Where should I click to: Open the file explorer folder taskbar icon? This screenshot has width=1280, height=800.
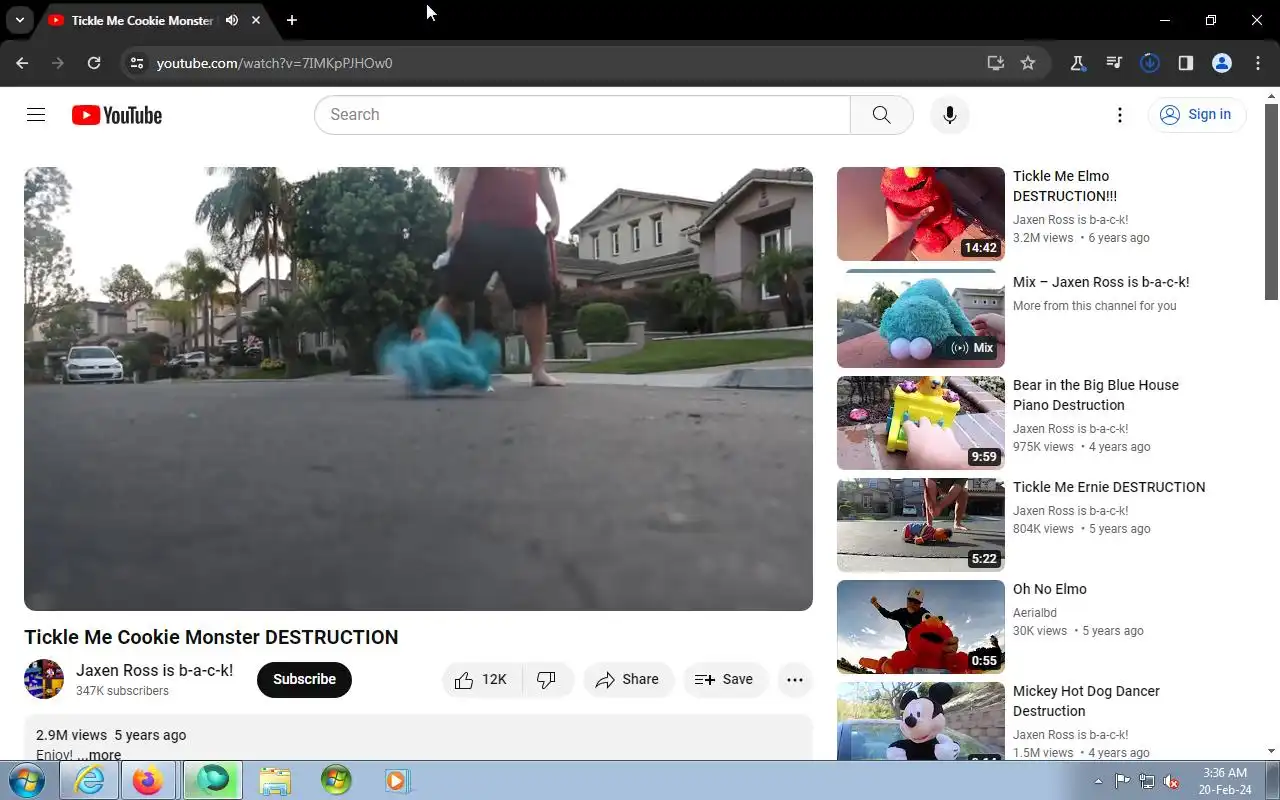click(275, 780)
